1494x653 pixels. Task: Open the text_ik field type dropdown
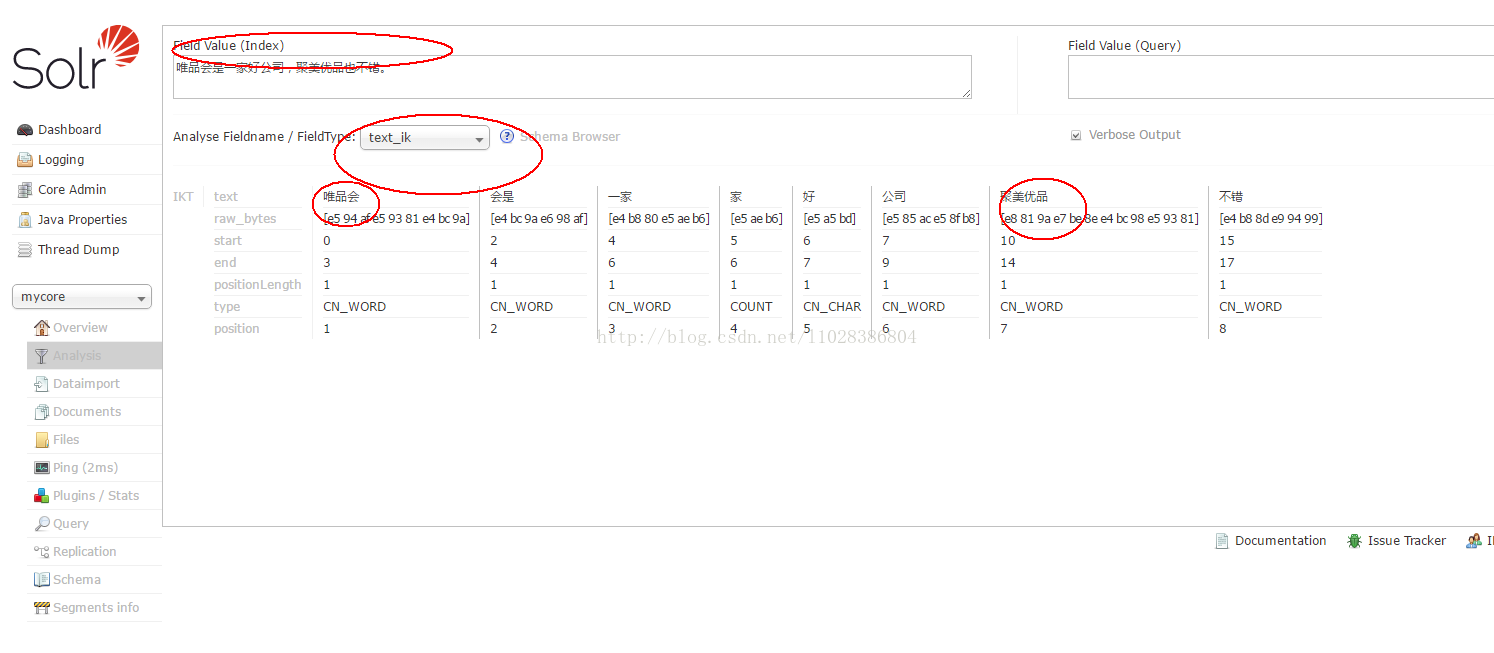click(425, 137)
